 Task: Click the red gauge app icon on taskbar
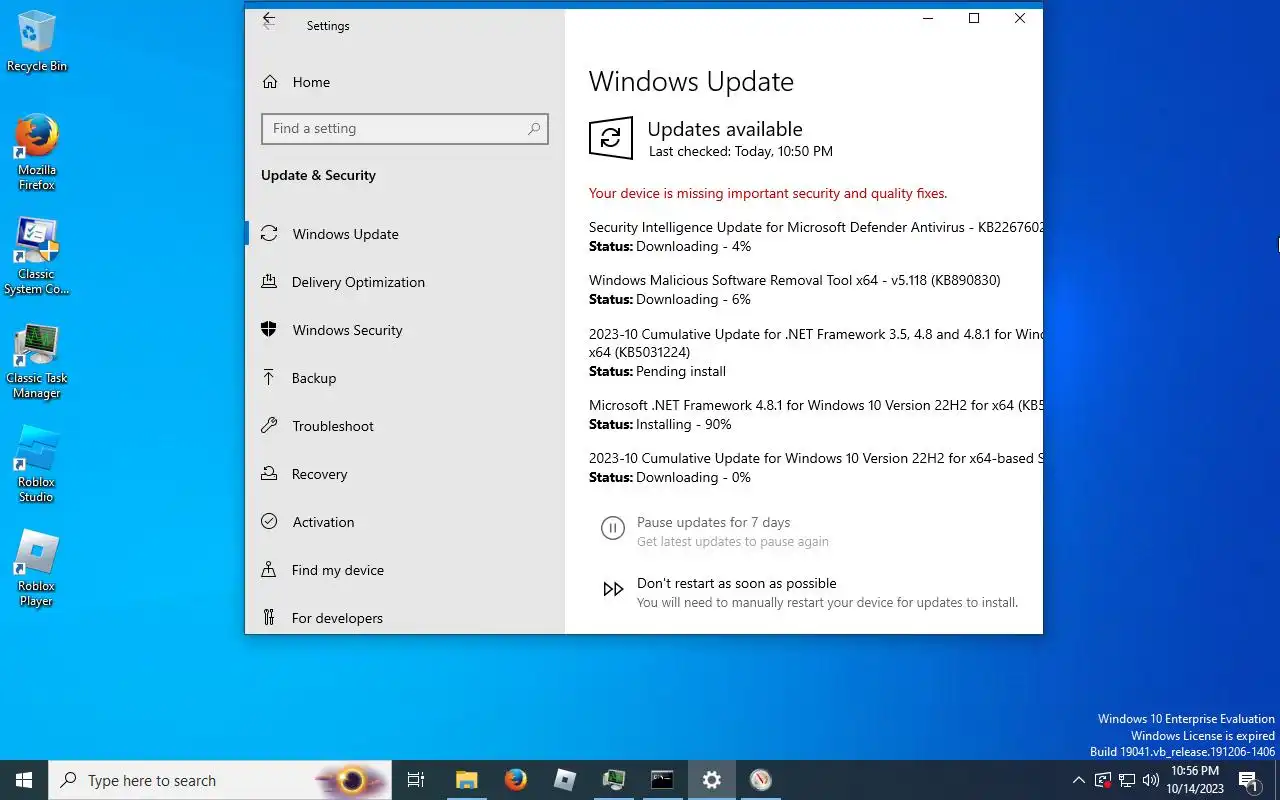point(760,780)
